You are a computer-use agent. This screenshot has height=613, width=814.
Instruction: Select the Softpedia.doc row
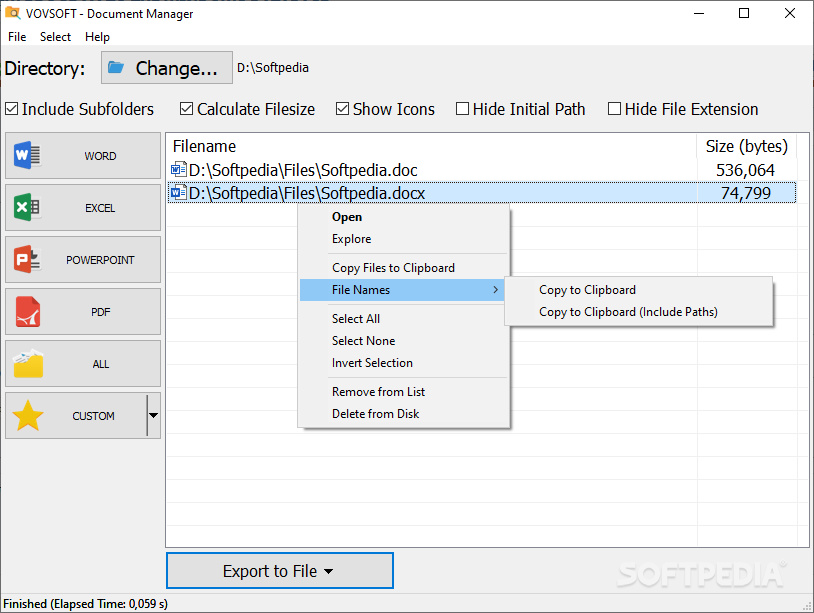tap(482, 170)
